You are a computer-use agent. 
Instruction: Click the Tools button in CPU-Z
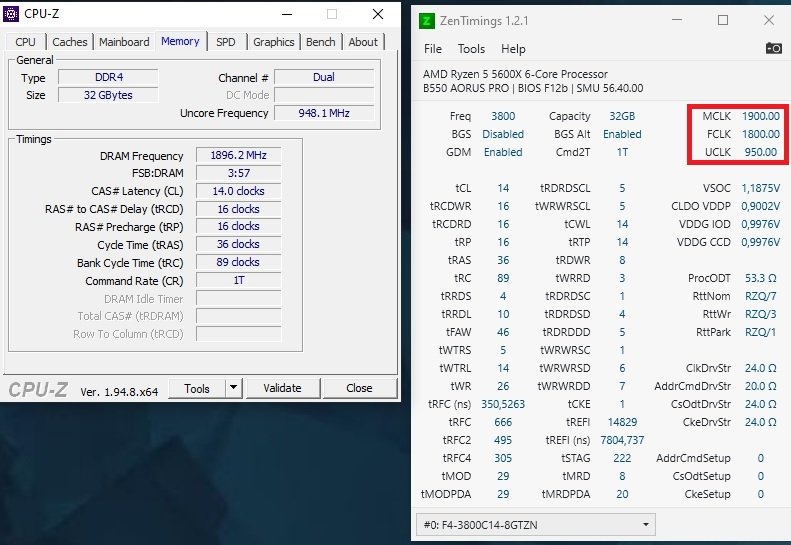(x=197, y=389)
